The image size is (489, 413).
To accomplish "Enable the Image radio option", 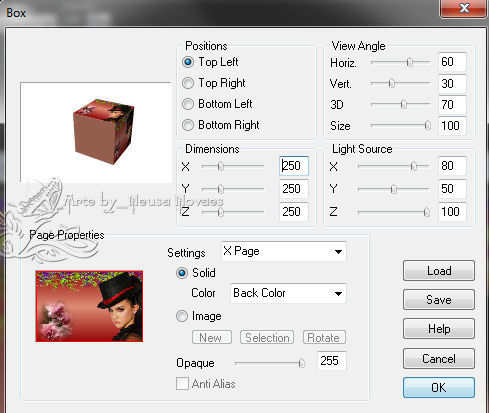I will coord(182,316).
